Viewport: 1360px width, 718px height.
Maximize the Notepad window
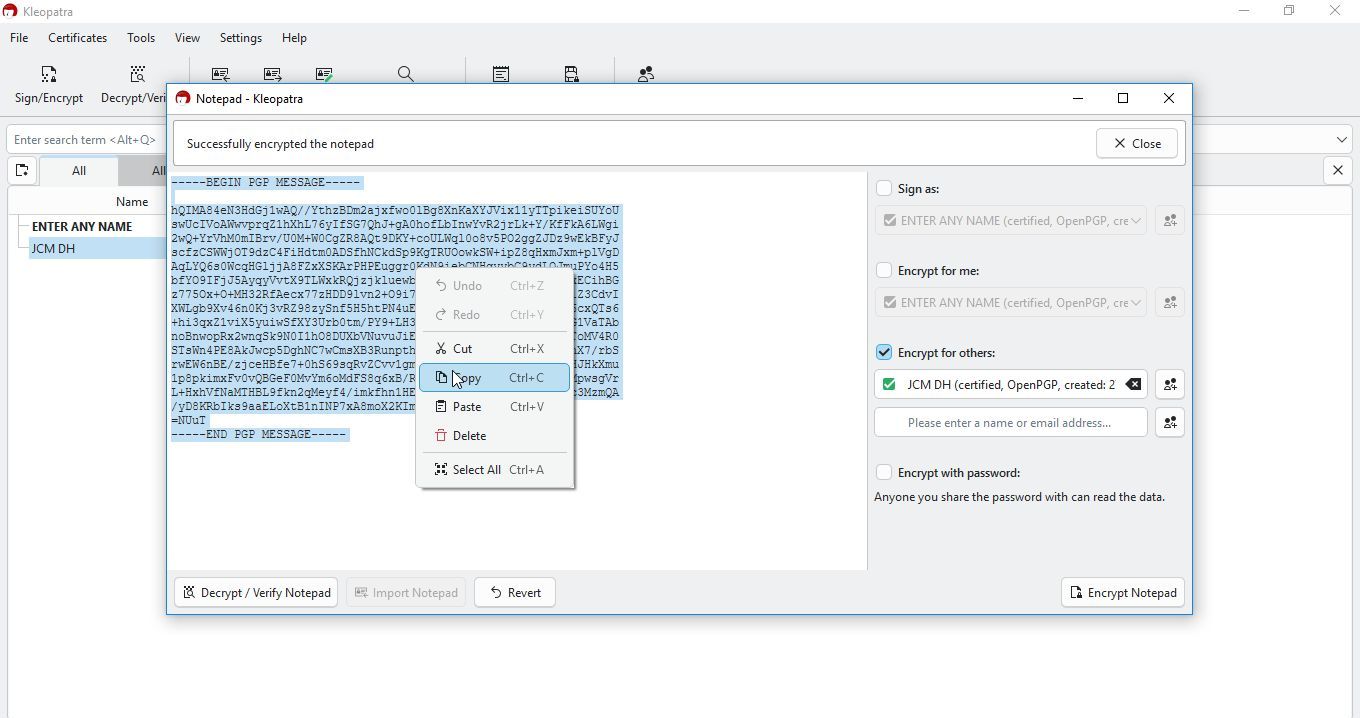pyautogui.click(x=1123, y=98)
